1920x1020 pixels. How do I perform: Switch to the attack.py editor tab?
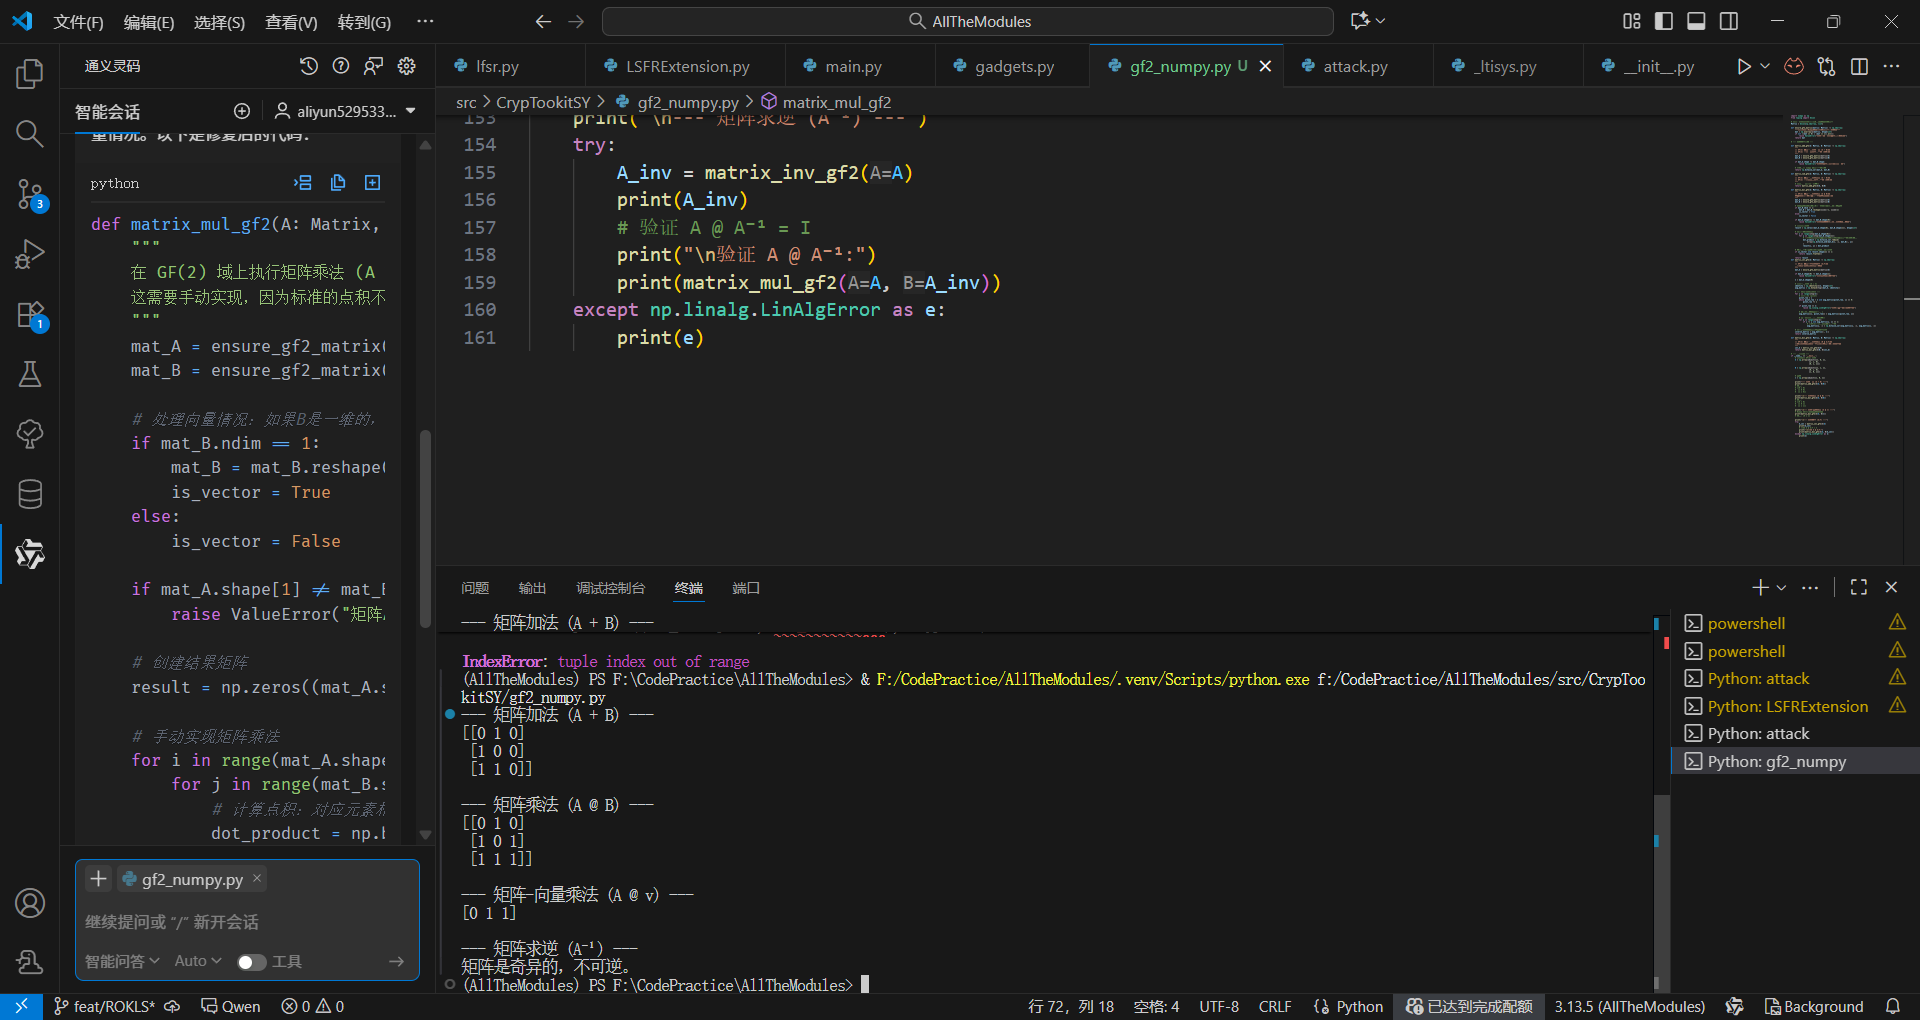[x=1354, y=66]
